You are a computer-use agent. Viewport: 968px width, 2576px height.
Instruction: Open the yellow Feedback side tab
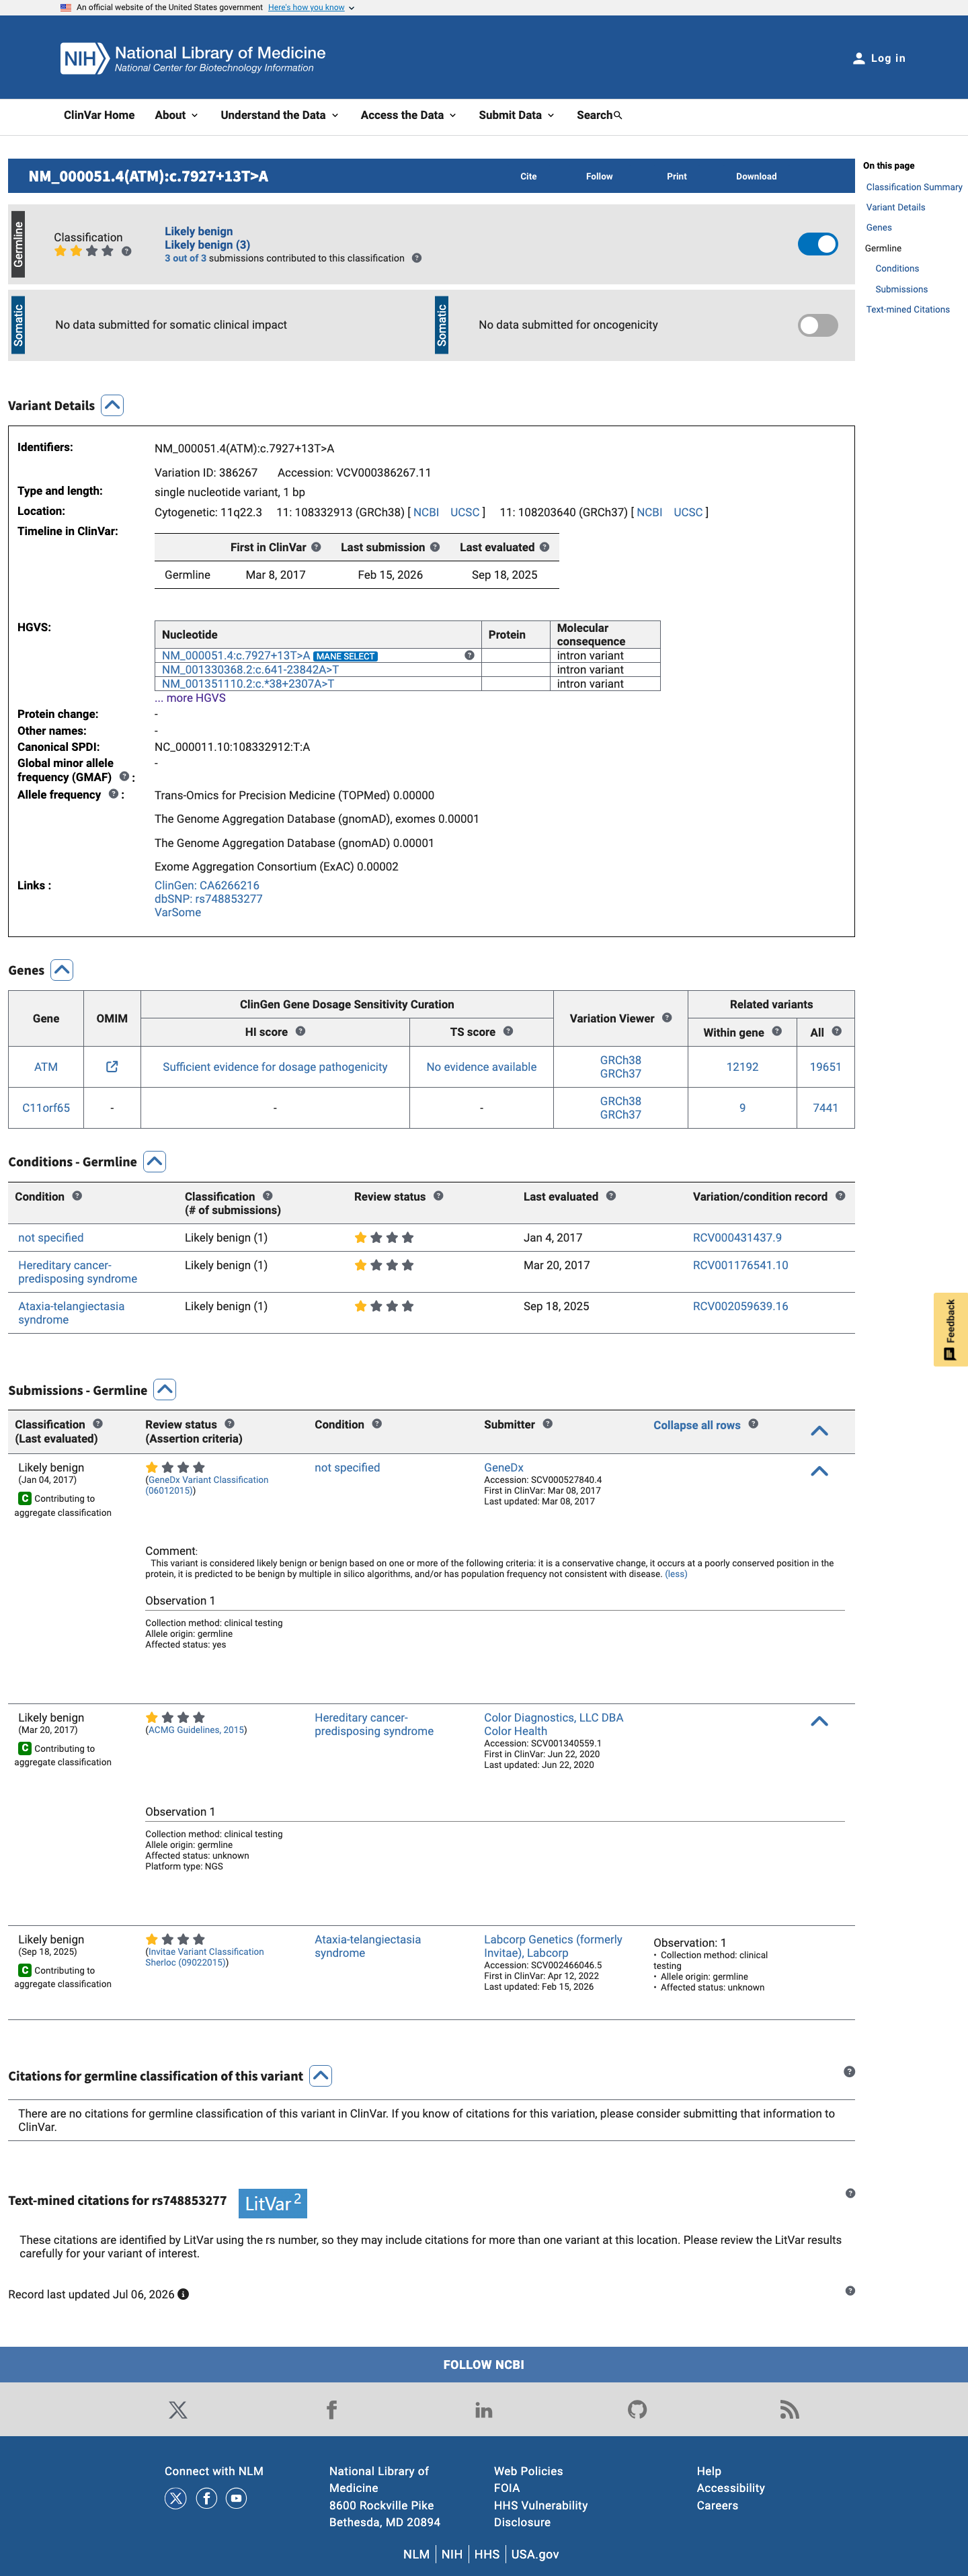coord(951,1329)
